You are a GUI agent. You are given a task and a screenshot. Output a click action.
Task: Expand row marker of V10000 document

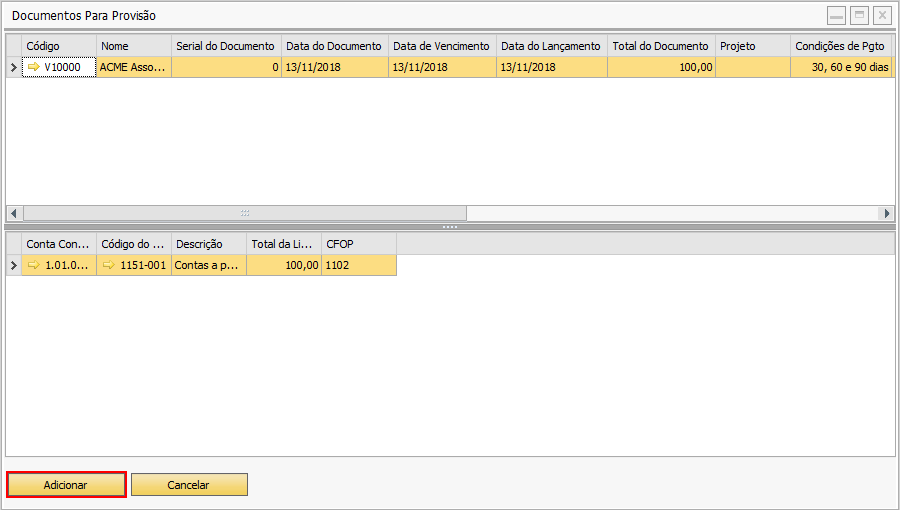[x=14, y=67]
